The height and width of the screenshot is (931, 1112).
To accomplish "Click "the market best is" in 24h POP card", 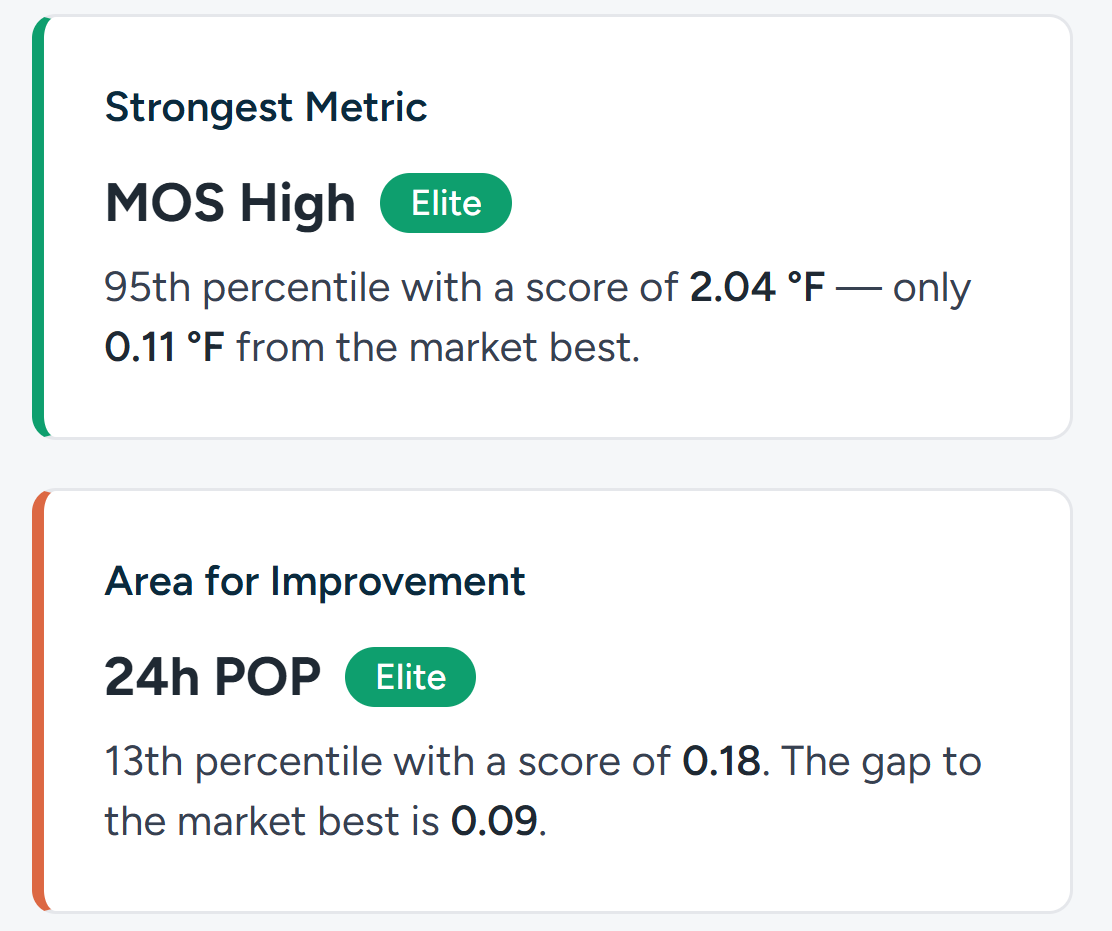I will (271, 822).
